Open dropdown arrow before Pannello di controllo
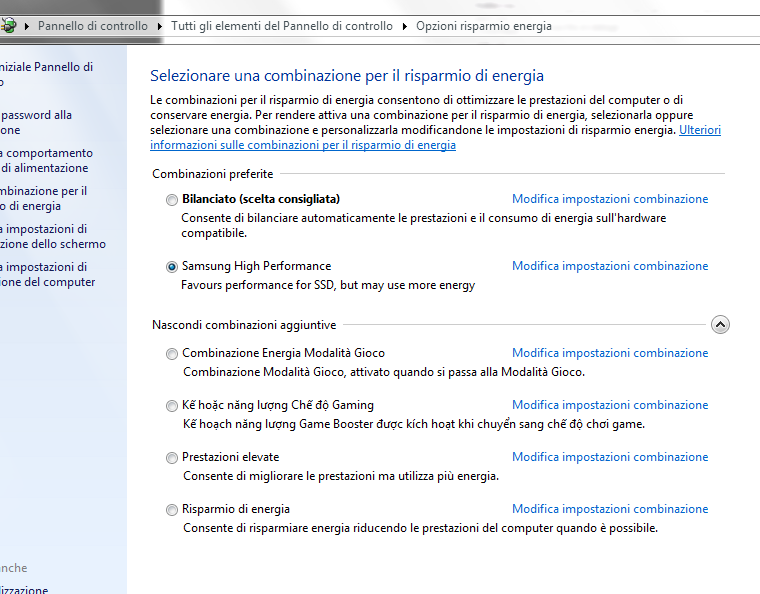The width and height of the screenshot is (760, 594). click(x=27, y=26)
